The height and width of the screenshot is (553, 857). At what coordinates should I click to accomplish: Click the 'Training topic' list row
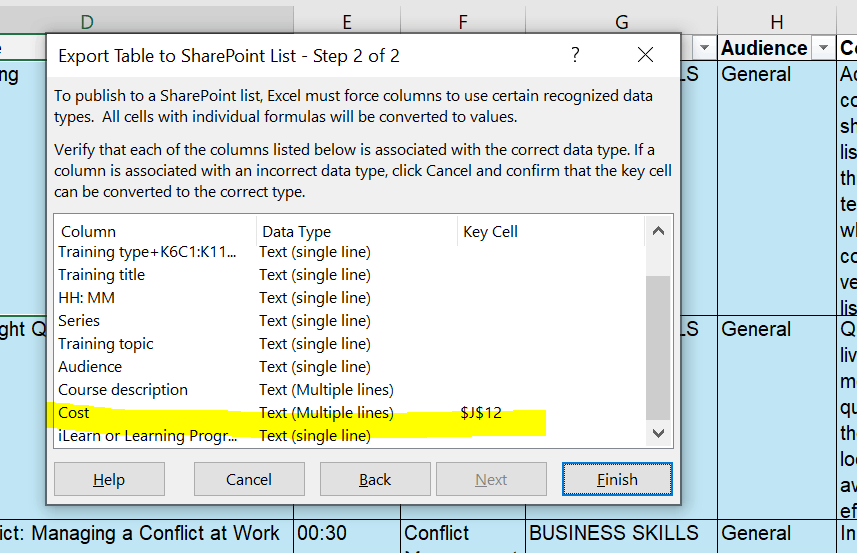click(x=350, y=344)
